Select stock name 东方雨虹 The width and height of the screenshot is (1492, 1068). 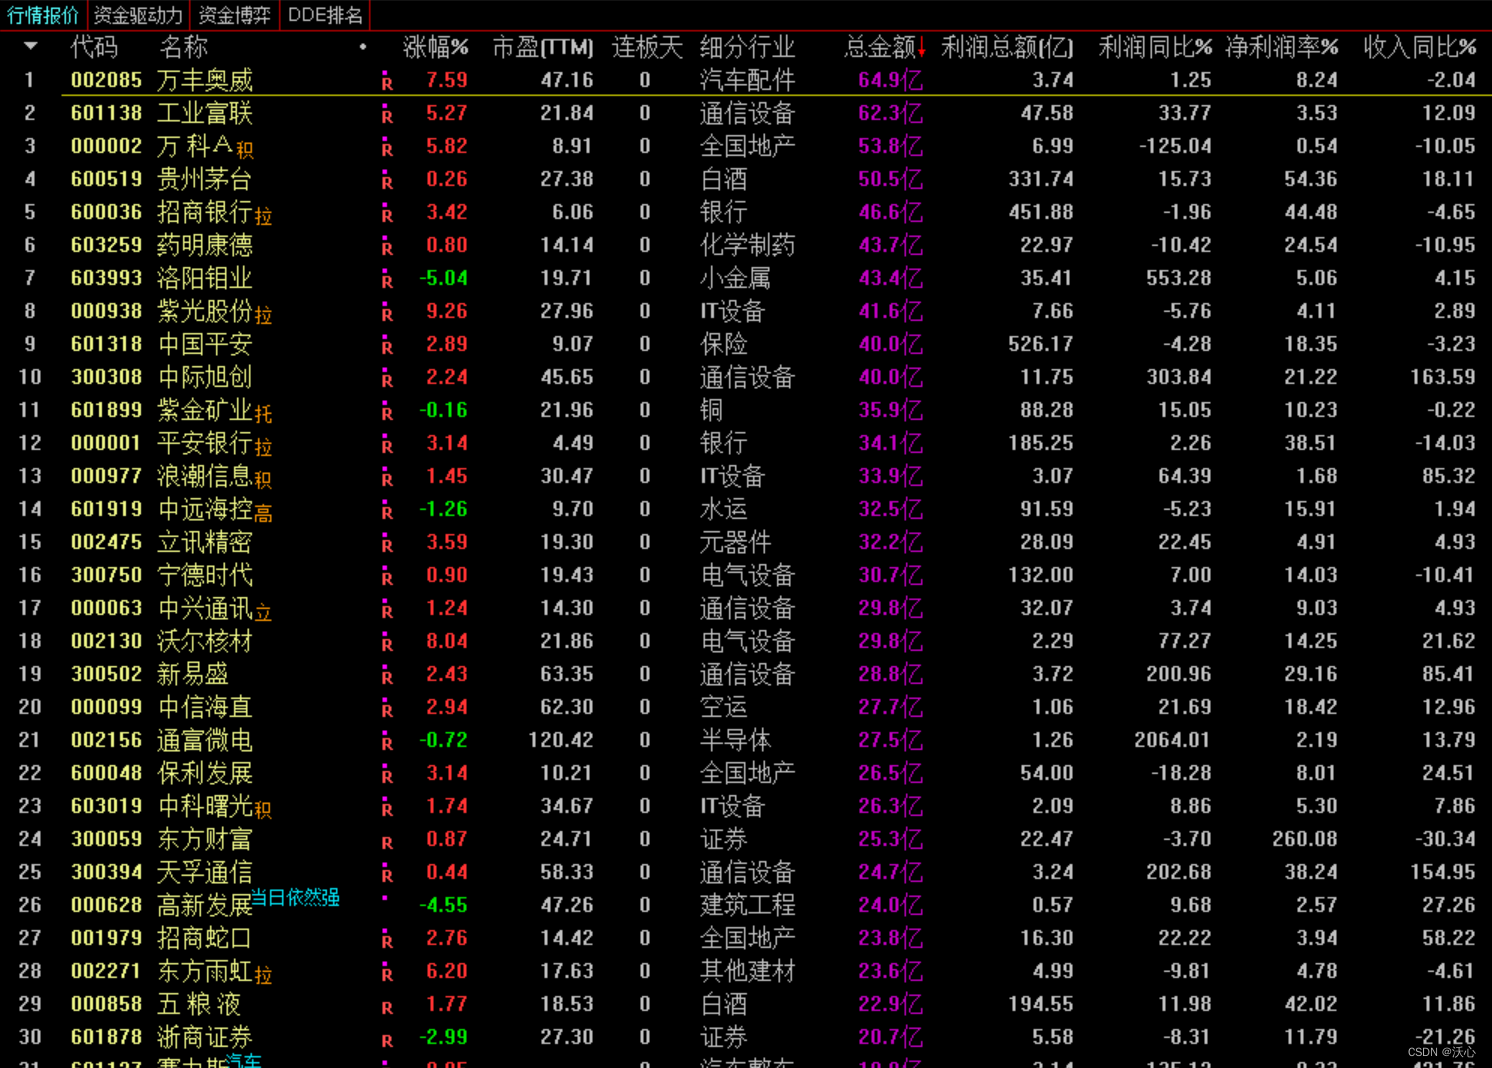click(205, 971)
